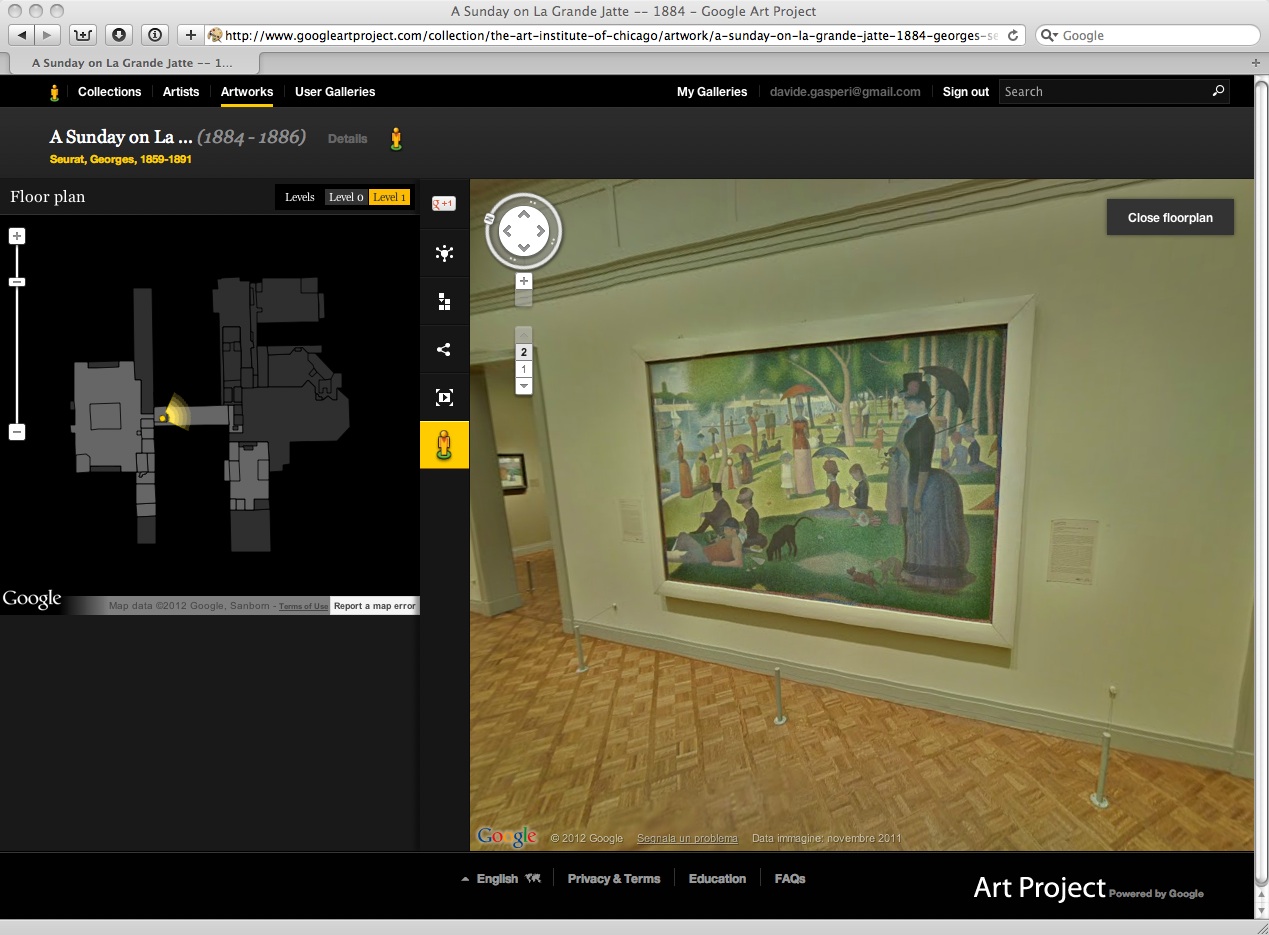Screen dimensions: 1269x935
Task: Open the Collections menu
Action: point(110,92)
